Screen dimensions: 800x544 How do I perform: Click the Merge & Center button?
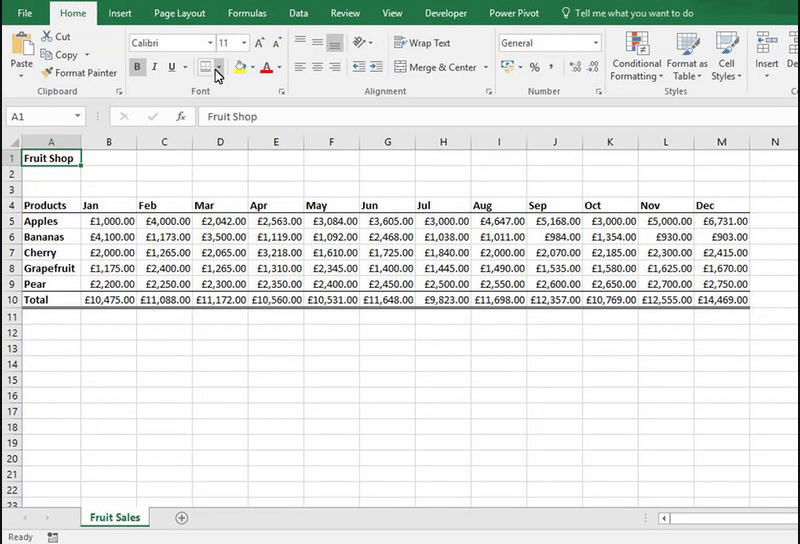[x=435, y=67]
